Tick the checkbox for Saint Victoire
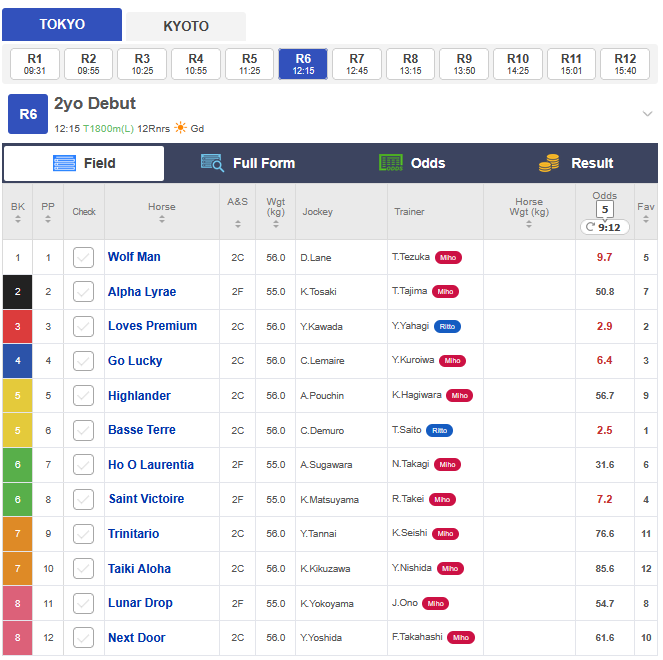The width and height of the screenshot is (663, 660). 83,499
